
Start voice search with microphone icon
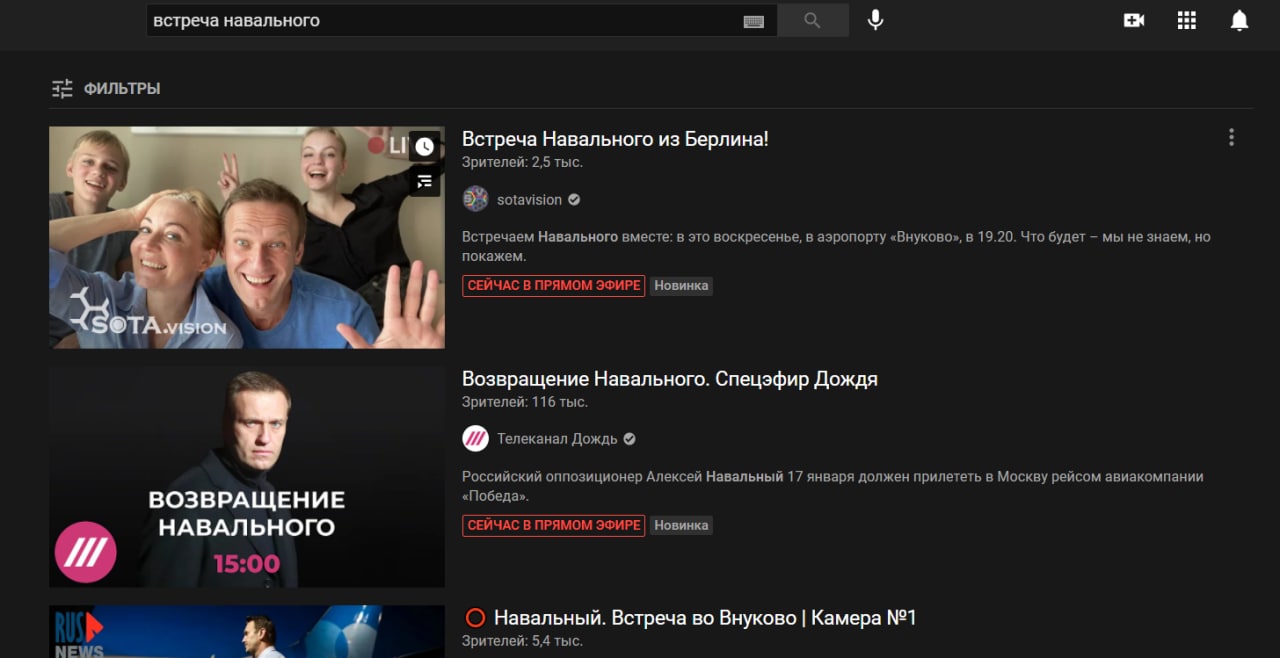[x=875, y=20]
